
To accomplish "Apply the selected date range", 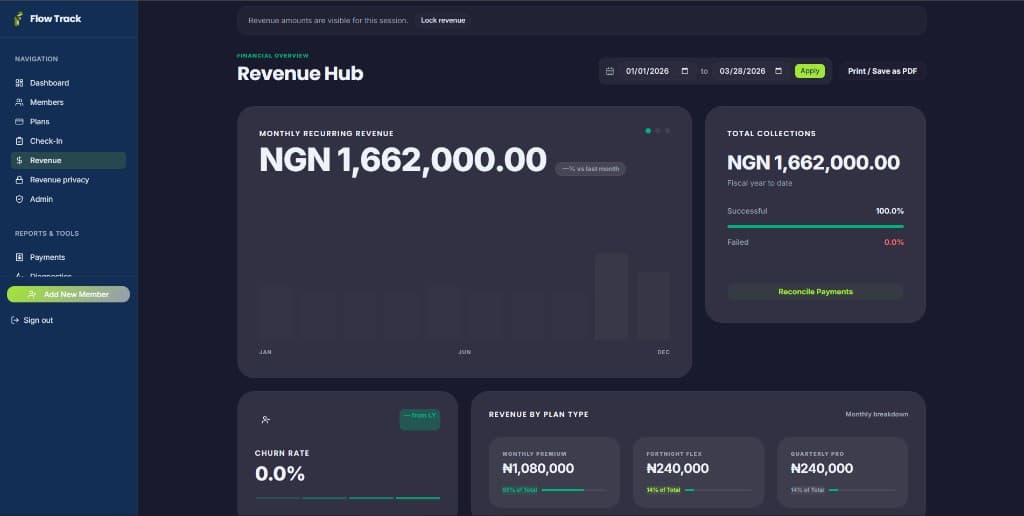I will tap(810, 71).
